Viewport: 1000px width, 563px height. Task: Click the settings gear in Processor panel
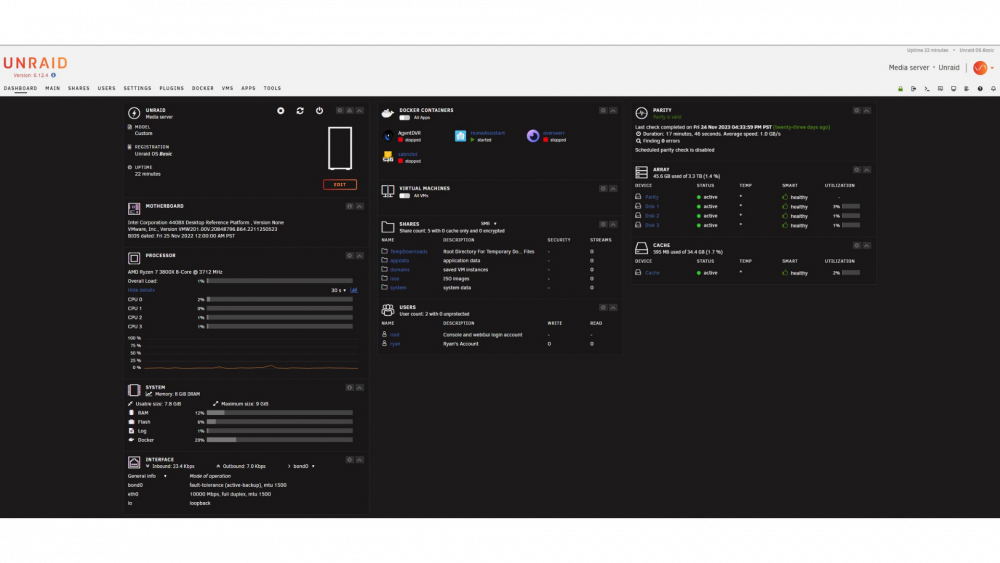[349, 256]
